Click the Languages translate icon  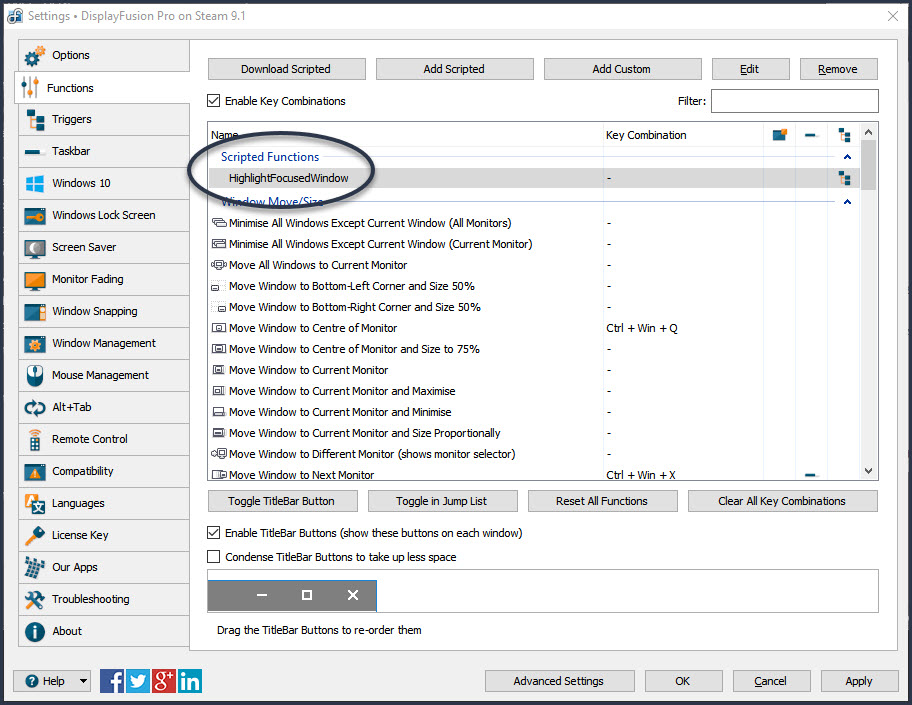click(x=35, y=504)
